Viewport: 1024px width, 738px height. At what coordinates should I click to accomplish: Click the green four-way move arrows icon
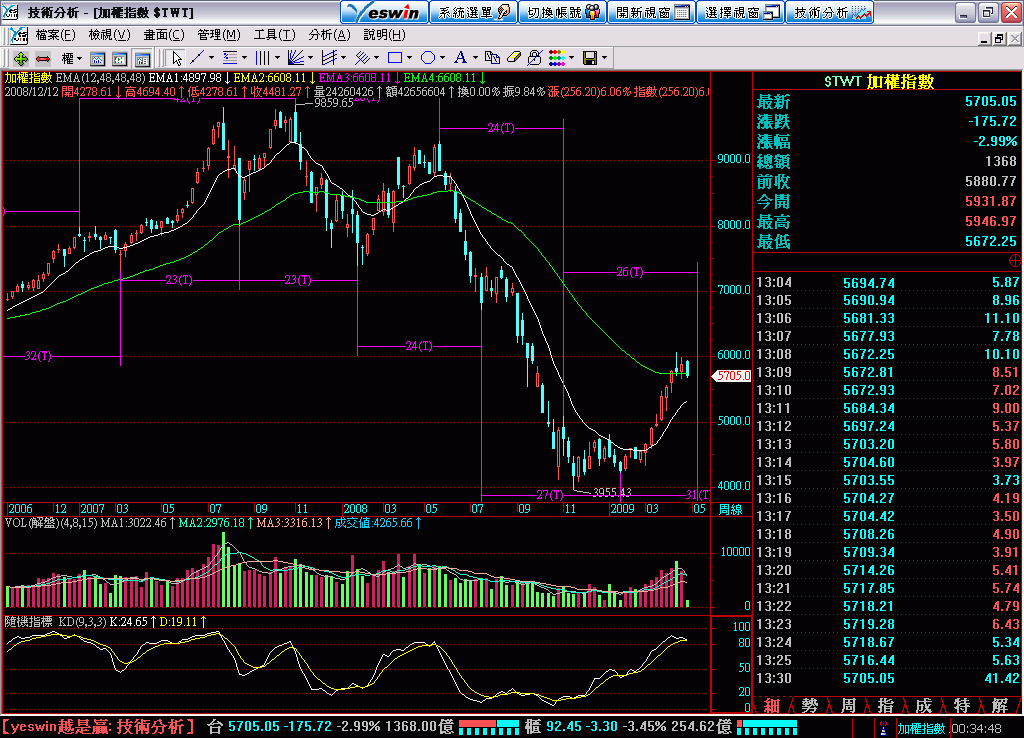click(20, 59)
